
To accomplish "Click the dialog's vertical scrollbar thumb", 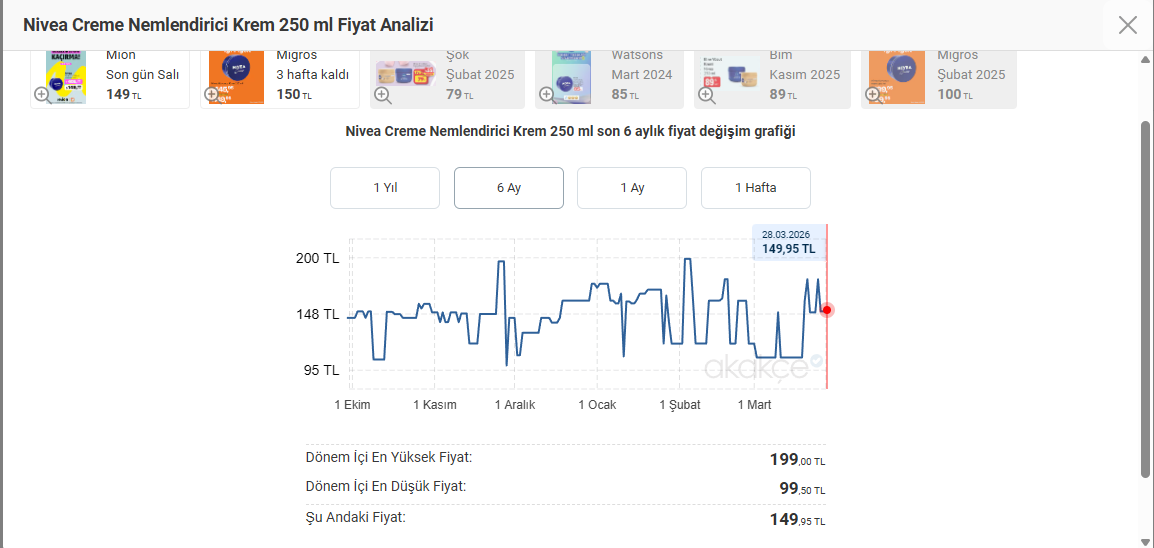I will pos(1145,298).
